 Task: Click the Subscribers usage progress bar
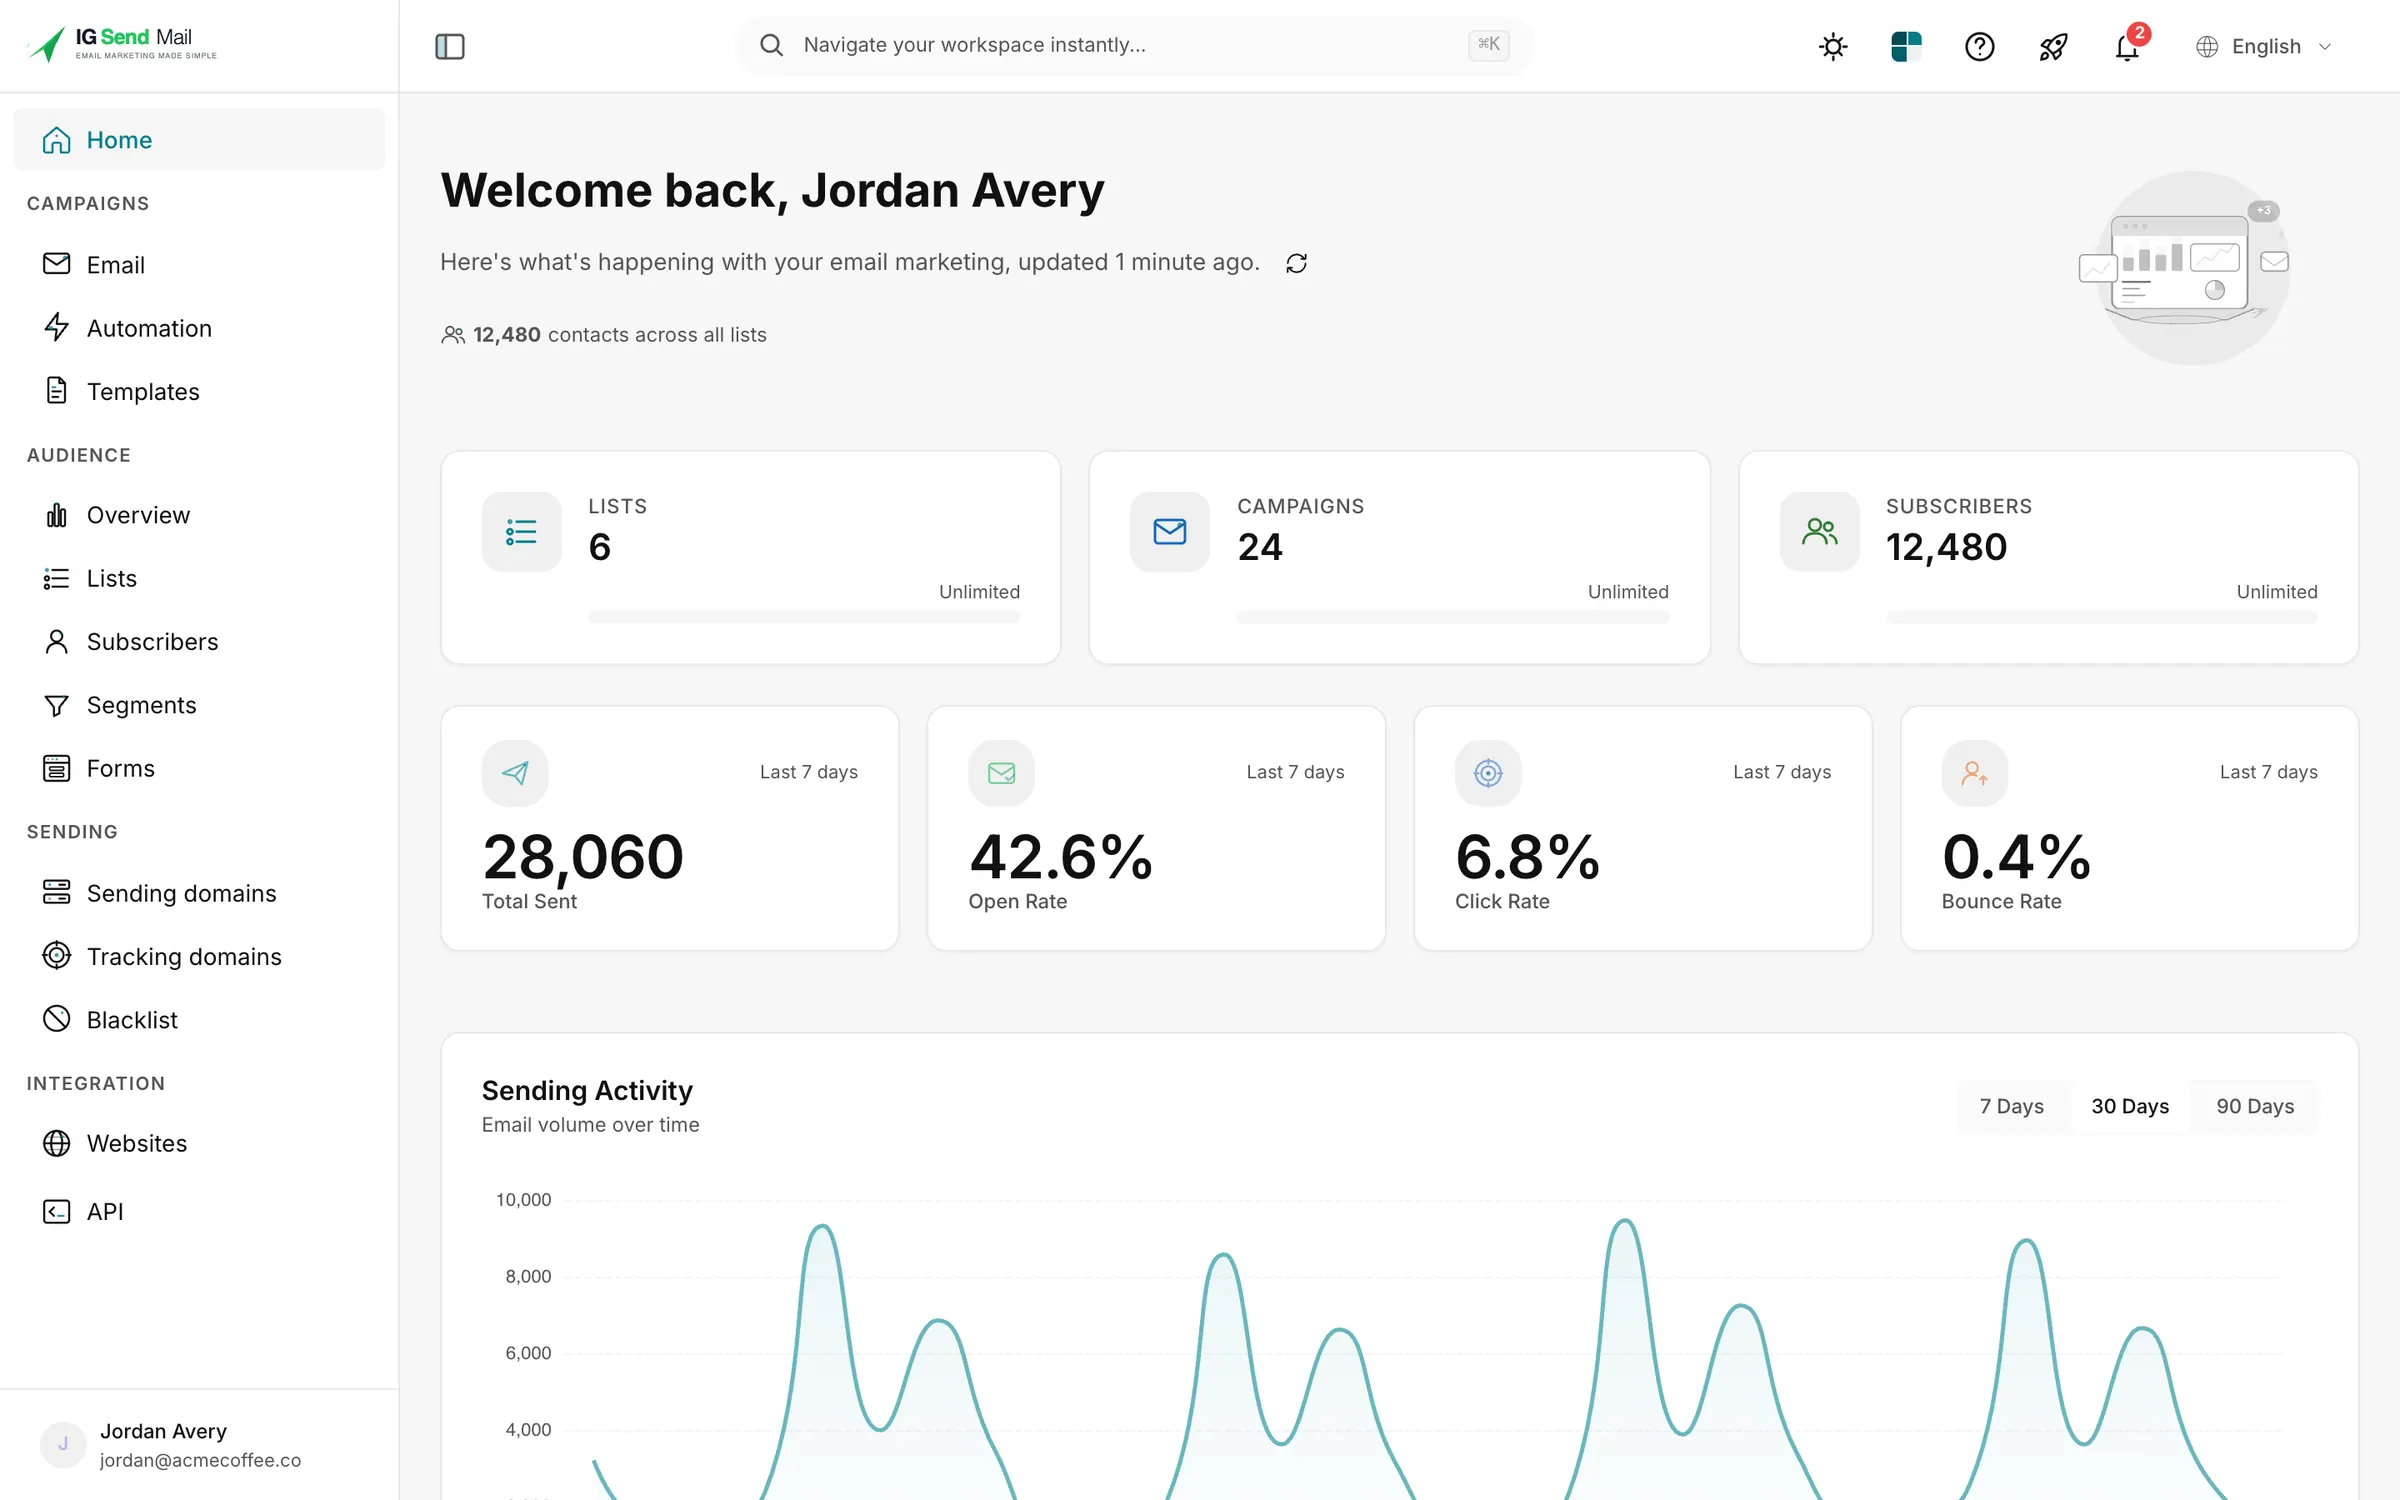2102,617
